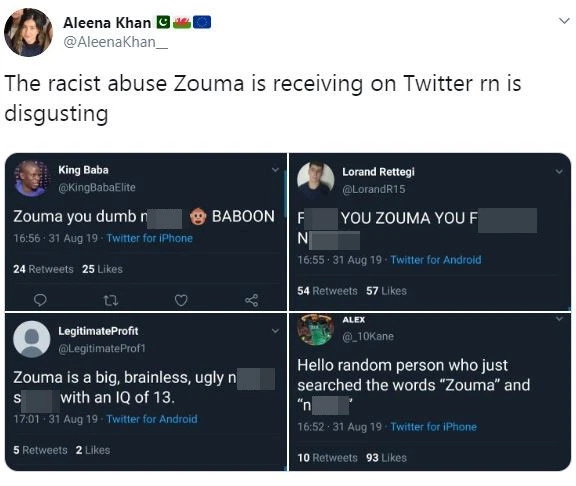The height and width of the screenshot is (486, 576).
Task: Click the heart like icon under King Baba tweet
Action: [181, 300]
